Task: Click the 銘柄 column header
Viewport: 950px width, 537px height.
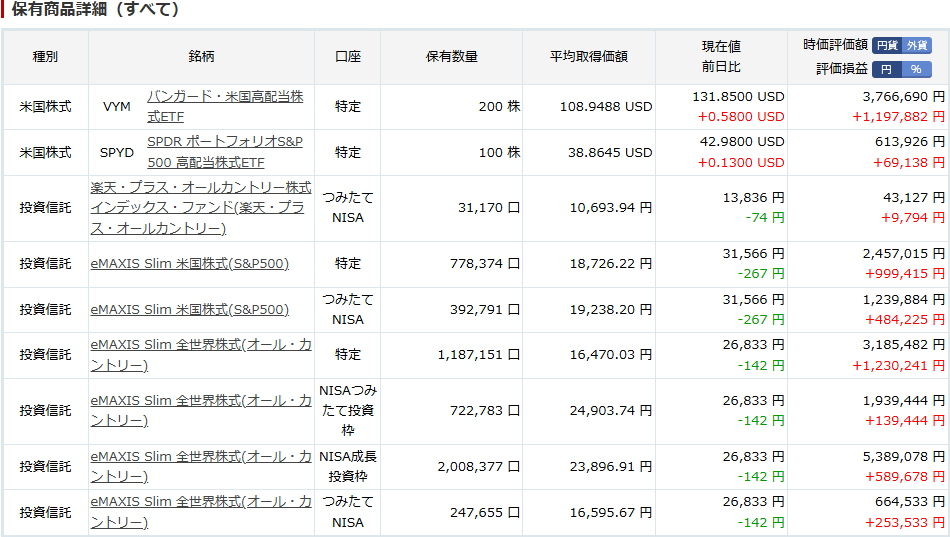Action: point(201,57)
